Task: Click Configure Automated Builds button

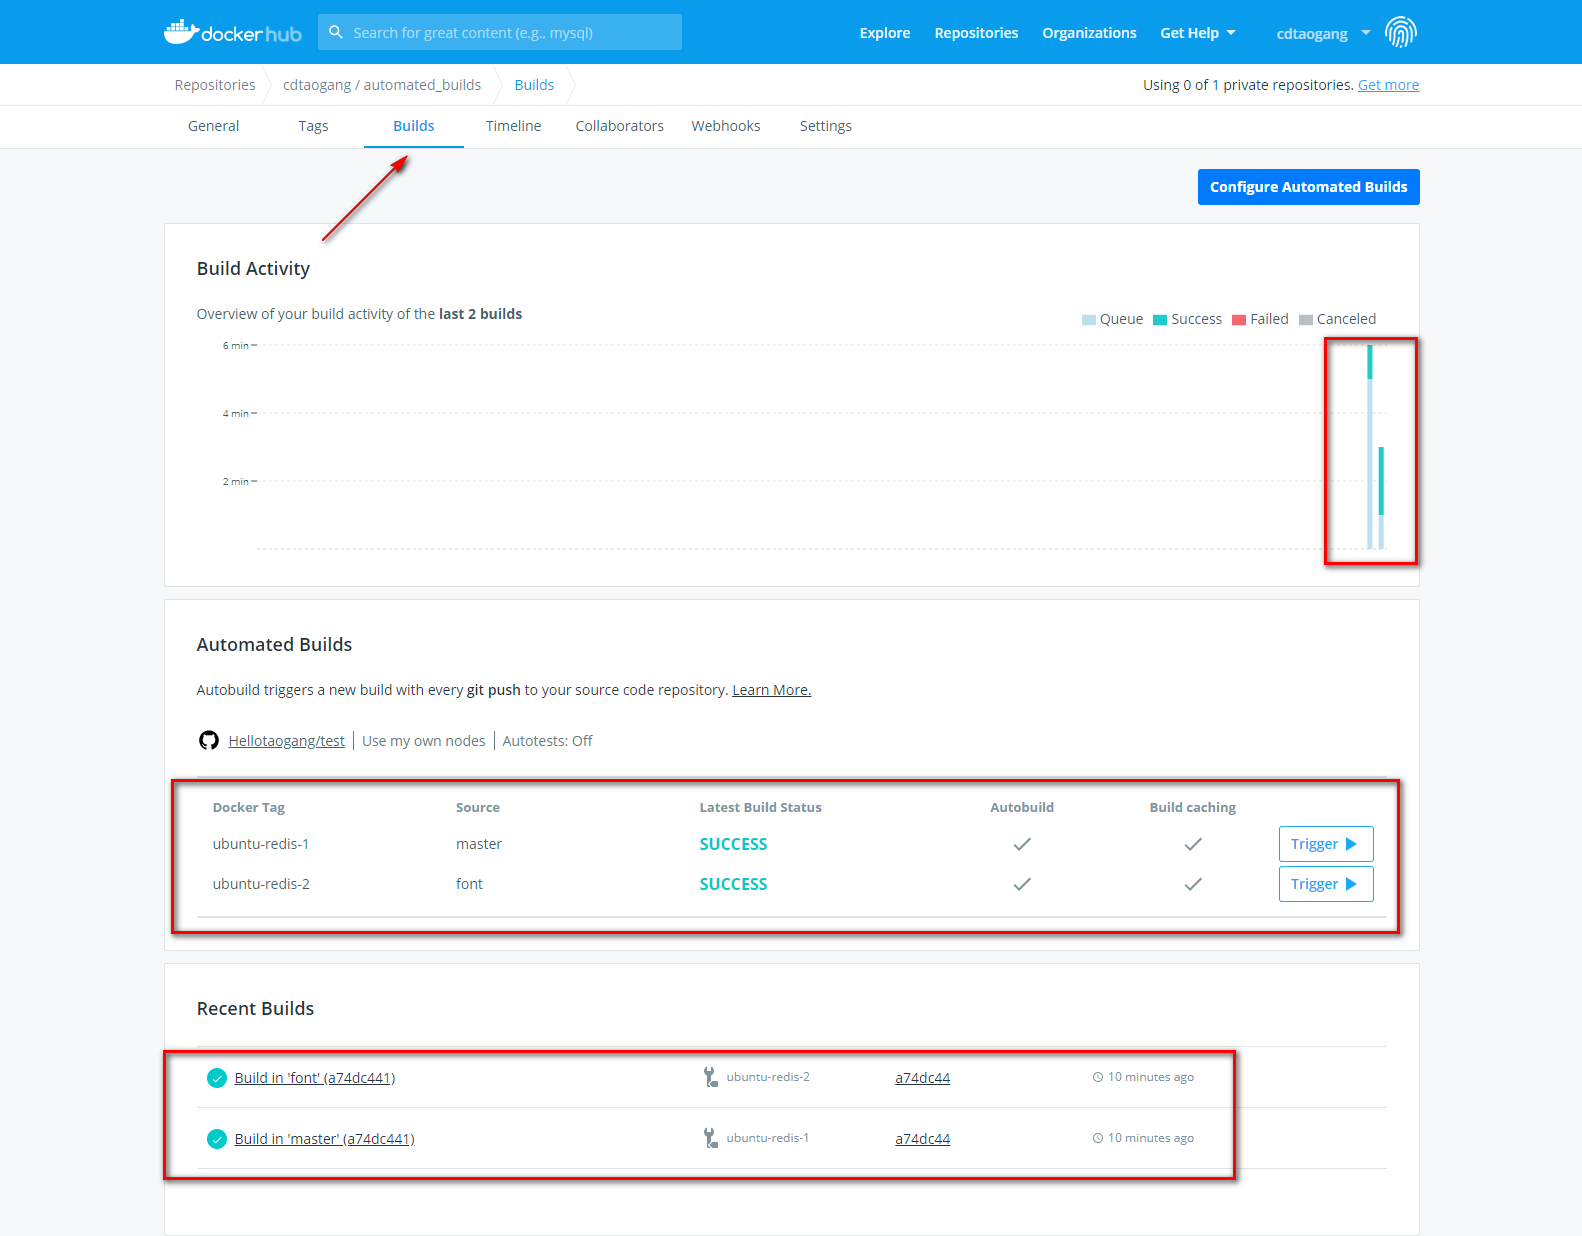Action: (x=1308, y=187)
